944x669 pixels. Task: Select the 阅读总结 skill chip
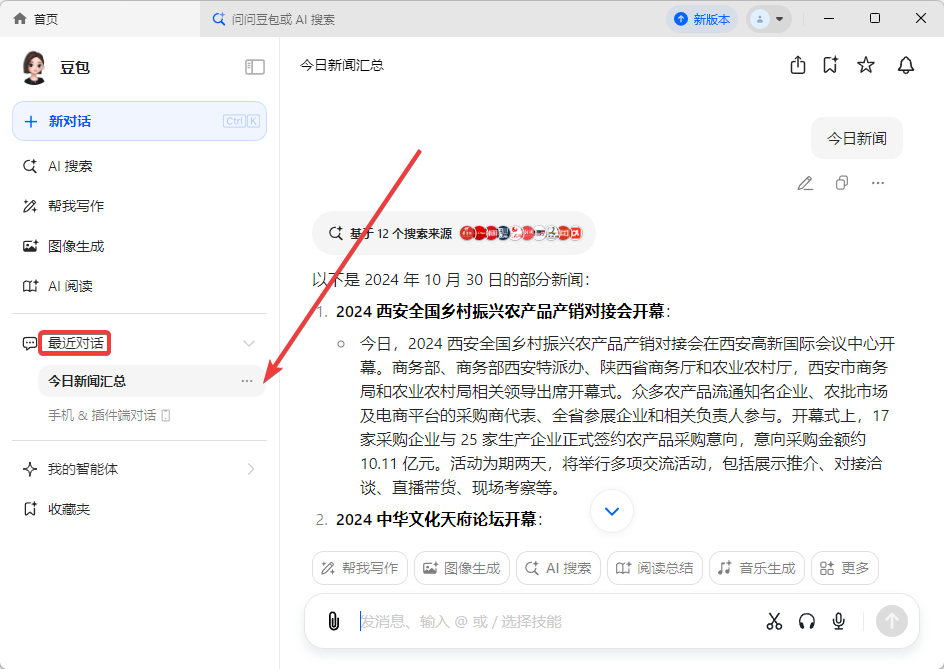[654, 568]
